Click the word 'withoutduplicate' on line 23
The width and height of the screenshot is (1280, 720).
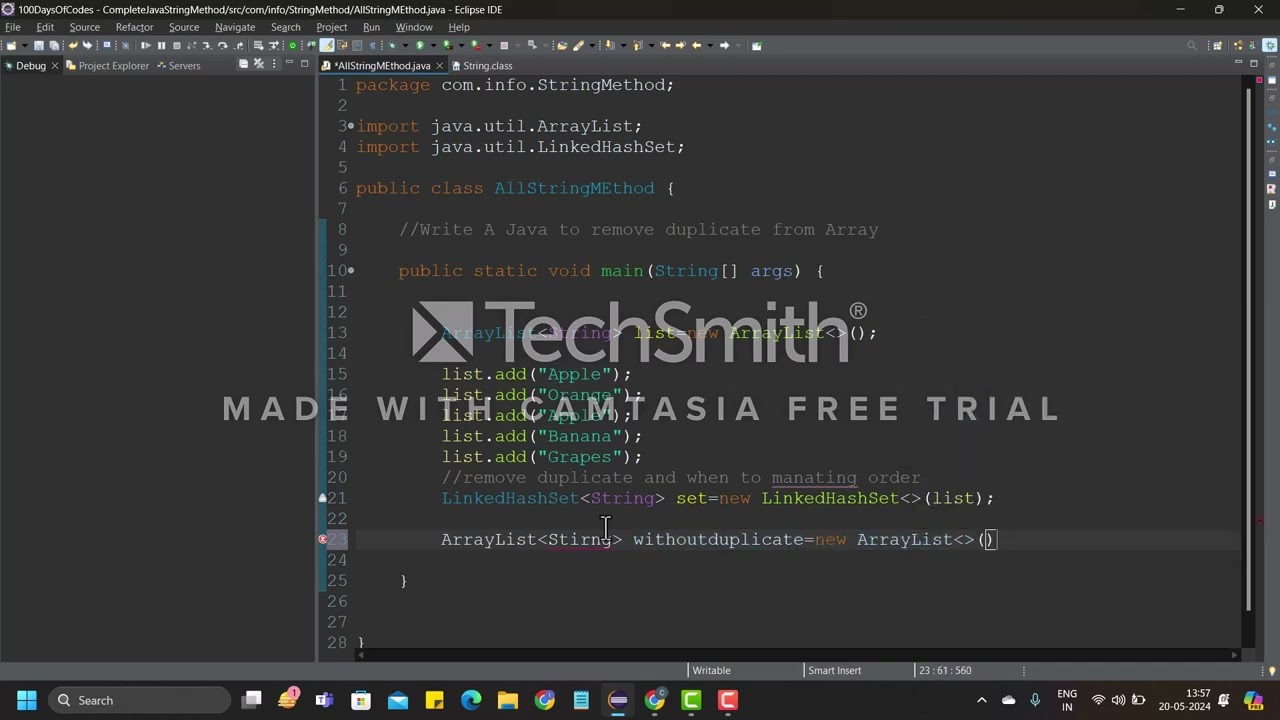pyautogui.click(x=718, y=539)
